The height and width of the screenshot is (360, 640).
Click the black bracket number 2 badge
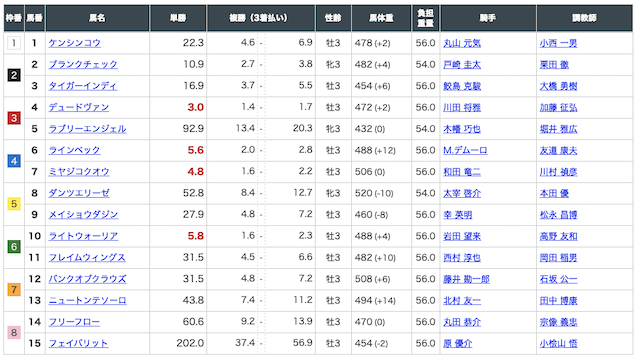(14, 75)
